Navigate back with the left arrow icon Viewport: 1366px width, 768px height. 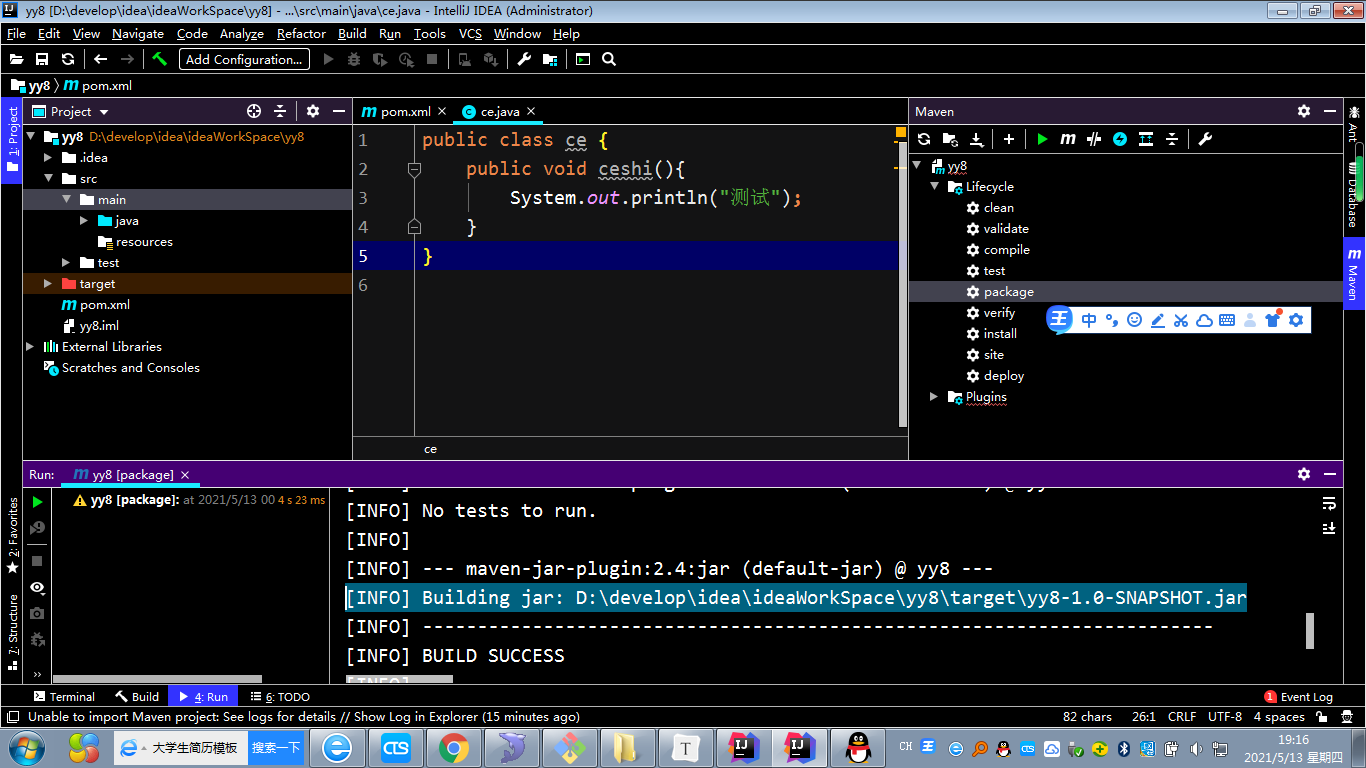pos(100,59)
